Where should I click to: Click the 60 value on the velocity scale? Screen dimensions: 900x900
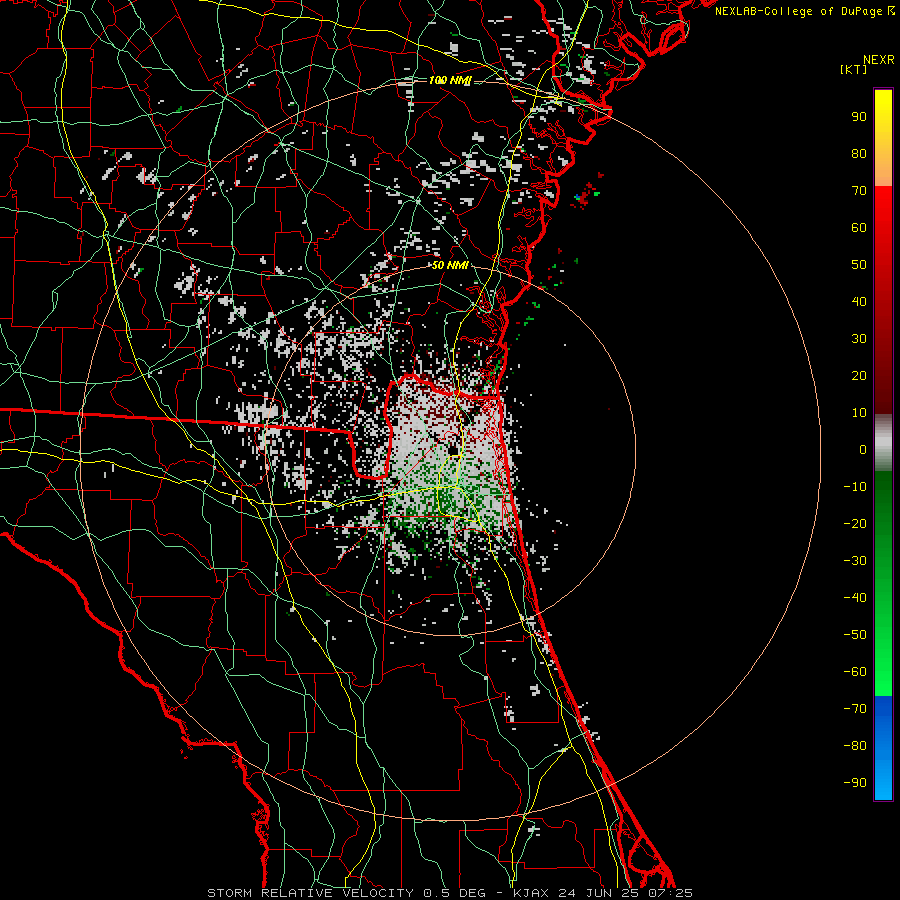(x=859, y=228)
